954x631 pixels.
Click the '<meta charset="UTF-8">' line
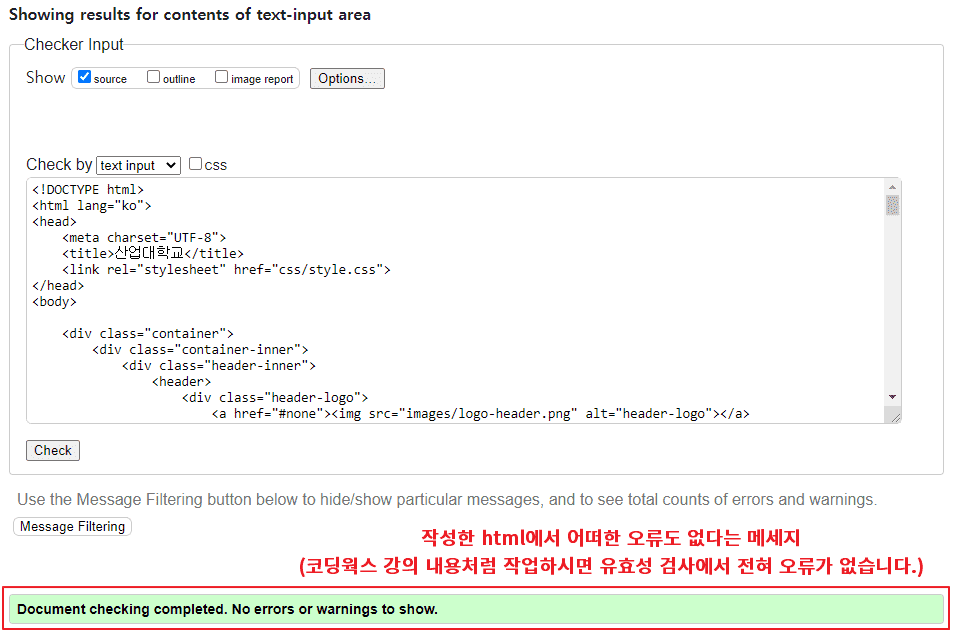point(144,237)
